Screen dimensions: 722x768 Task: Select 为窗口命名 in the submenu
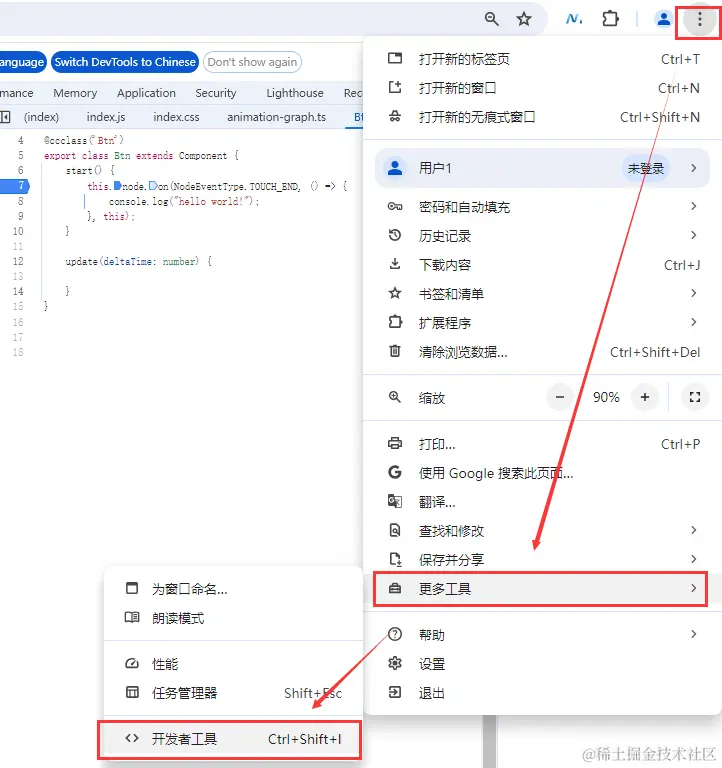(x=233, y=588)
